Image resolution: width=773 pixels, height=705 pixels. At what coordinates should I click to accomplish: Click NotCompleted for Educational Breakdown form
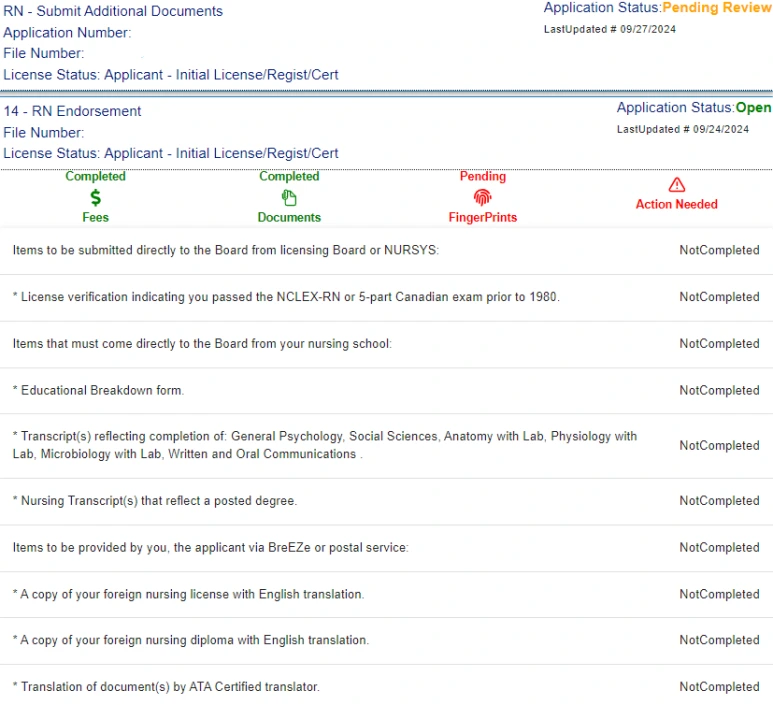[x=719, y=391]
